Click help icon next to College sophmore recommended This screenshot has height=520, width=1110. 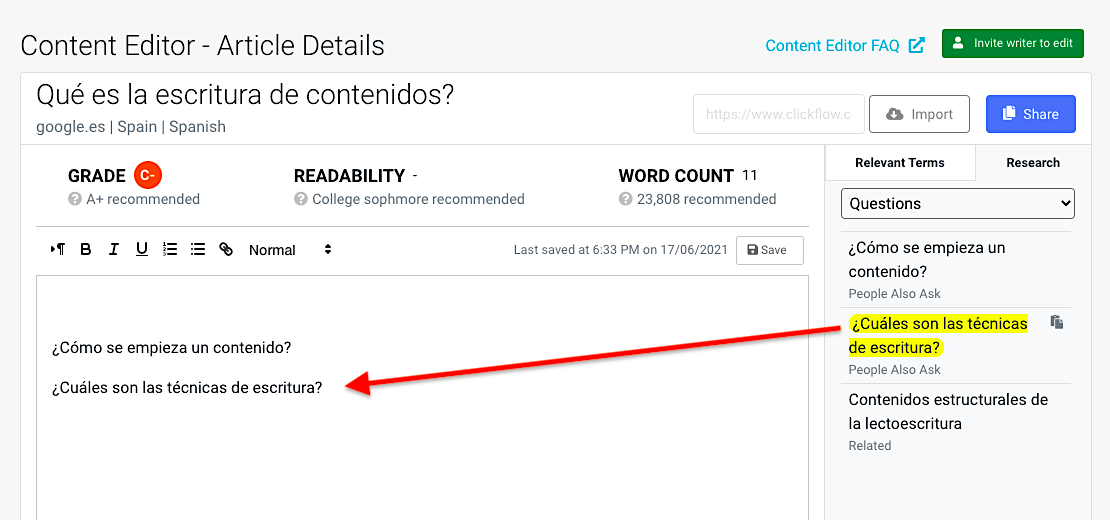tap(301, 200)
